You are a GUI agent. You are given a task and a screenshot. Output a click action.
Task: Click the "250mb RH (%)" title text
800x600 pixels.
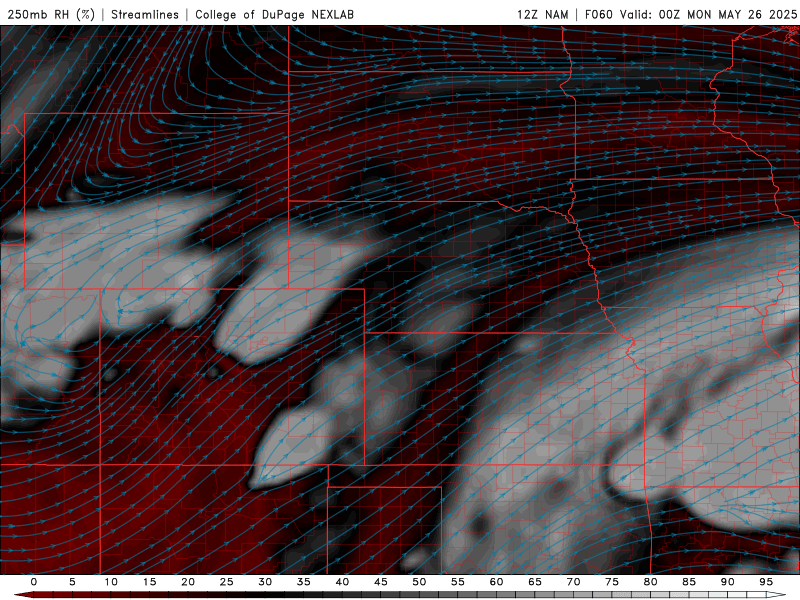pos(51,14)
